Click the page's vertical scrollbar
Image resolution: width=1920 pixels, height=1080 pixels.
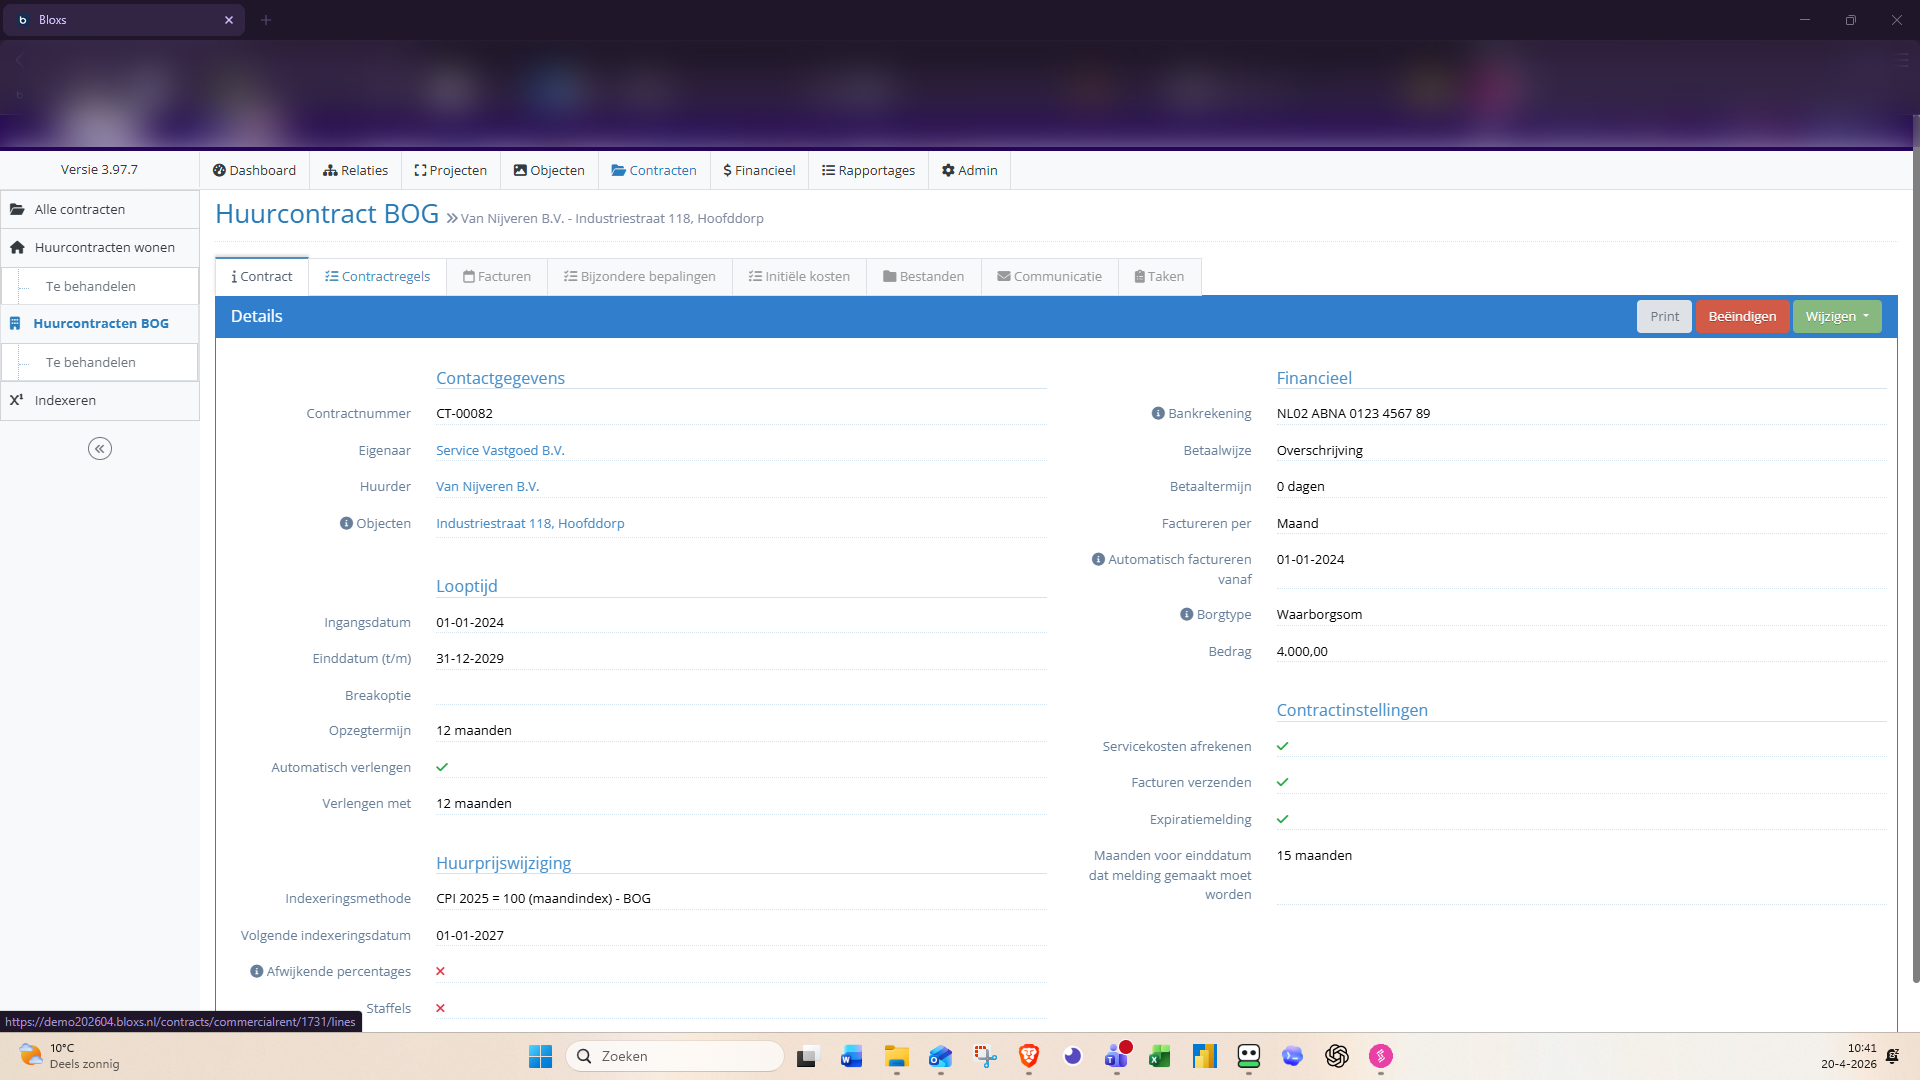[1915, 560]
